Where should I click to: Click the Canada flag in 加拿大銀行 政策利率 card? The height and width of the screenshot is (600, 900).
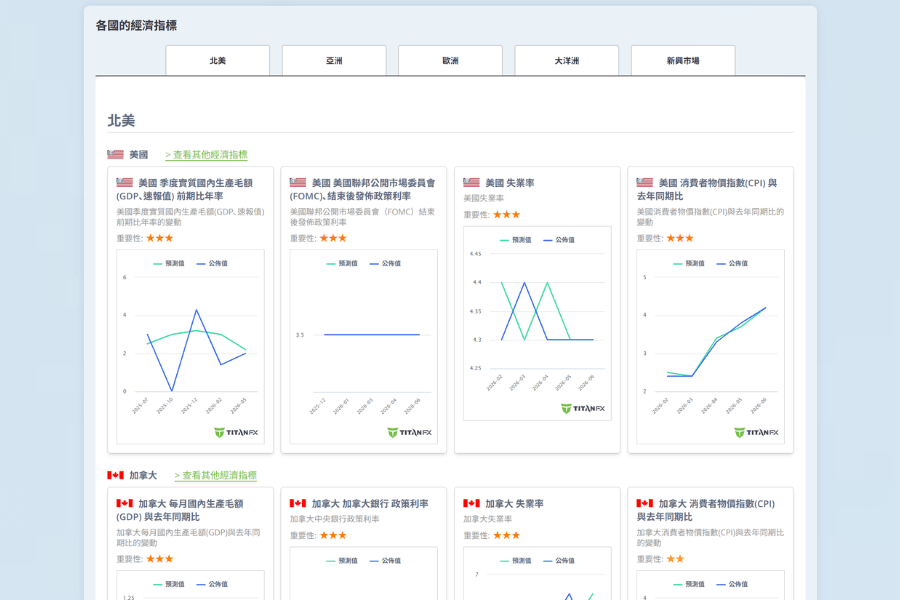(x=298, y=503)
